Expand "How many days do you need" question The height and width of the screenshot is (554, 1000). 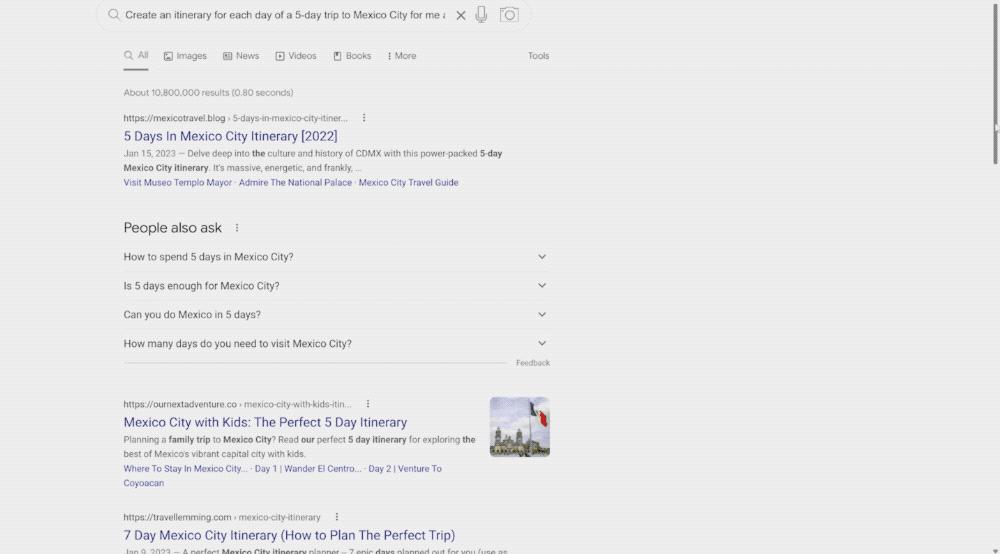pos(336,344)
